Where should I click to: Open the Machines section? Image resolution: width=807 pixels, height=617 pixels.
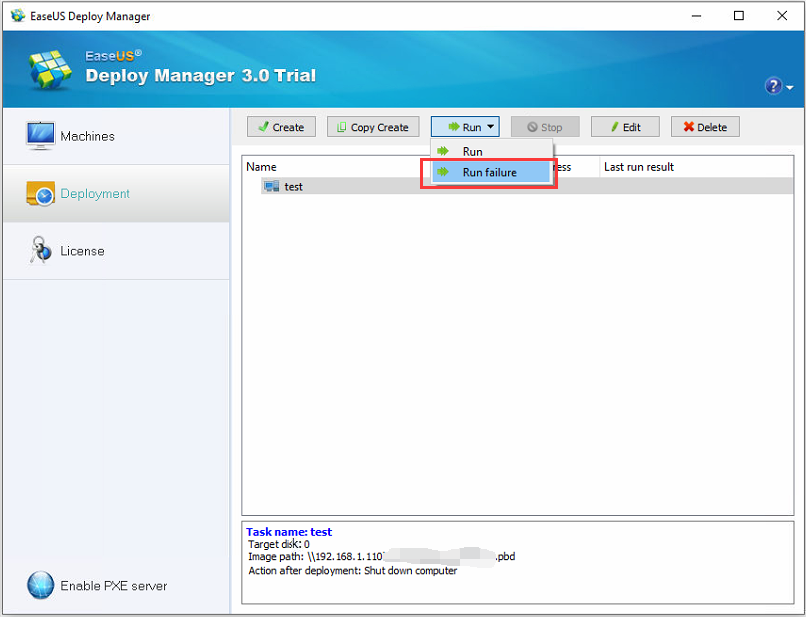[116, 136]
